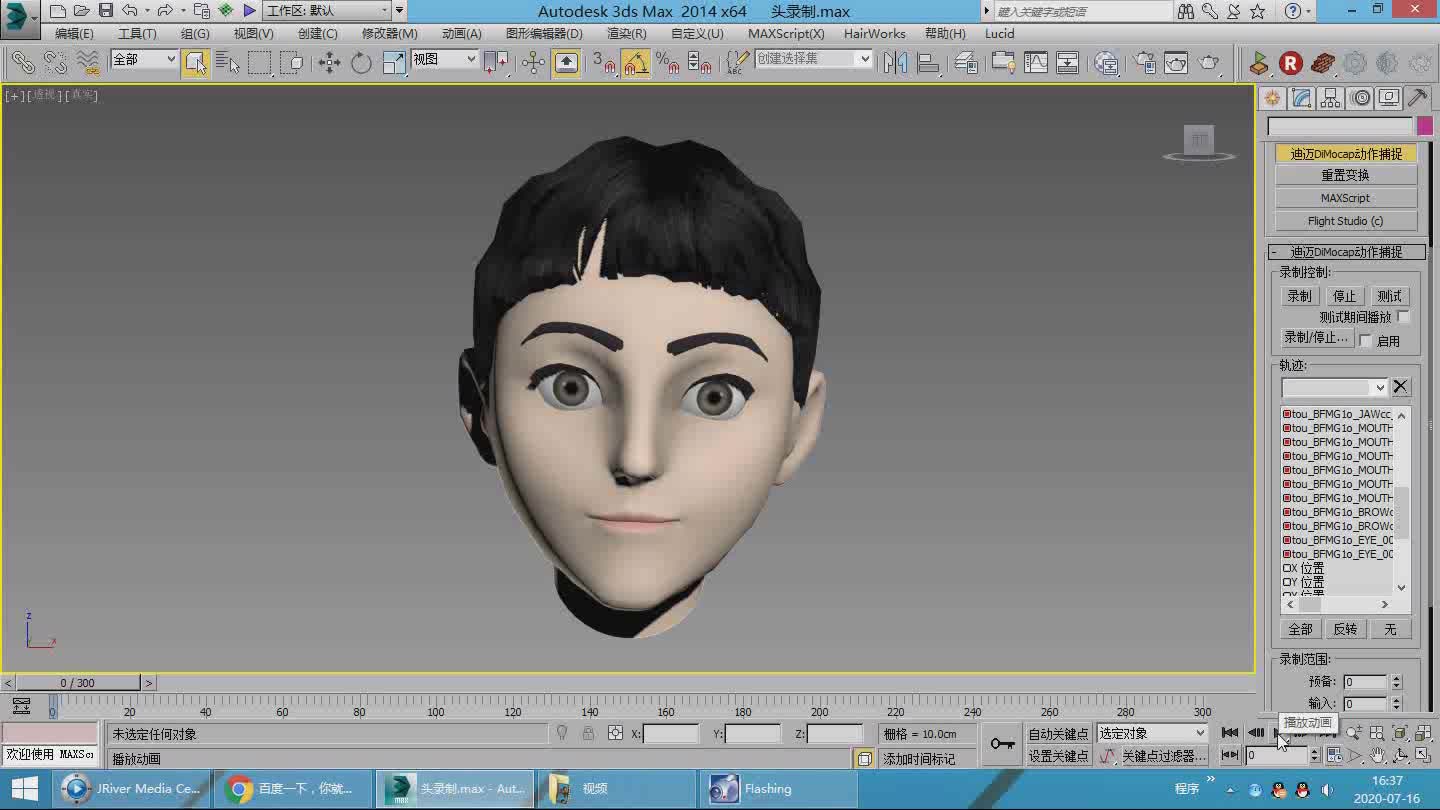Image resolution: width=1440 pixels, height=810 pixels.
Task: Open the application menu arrow beside the logo
Action: point(34,18)
